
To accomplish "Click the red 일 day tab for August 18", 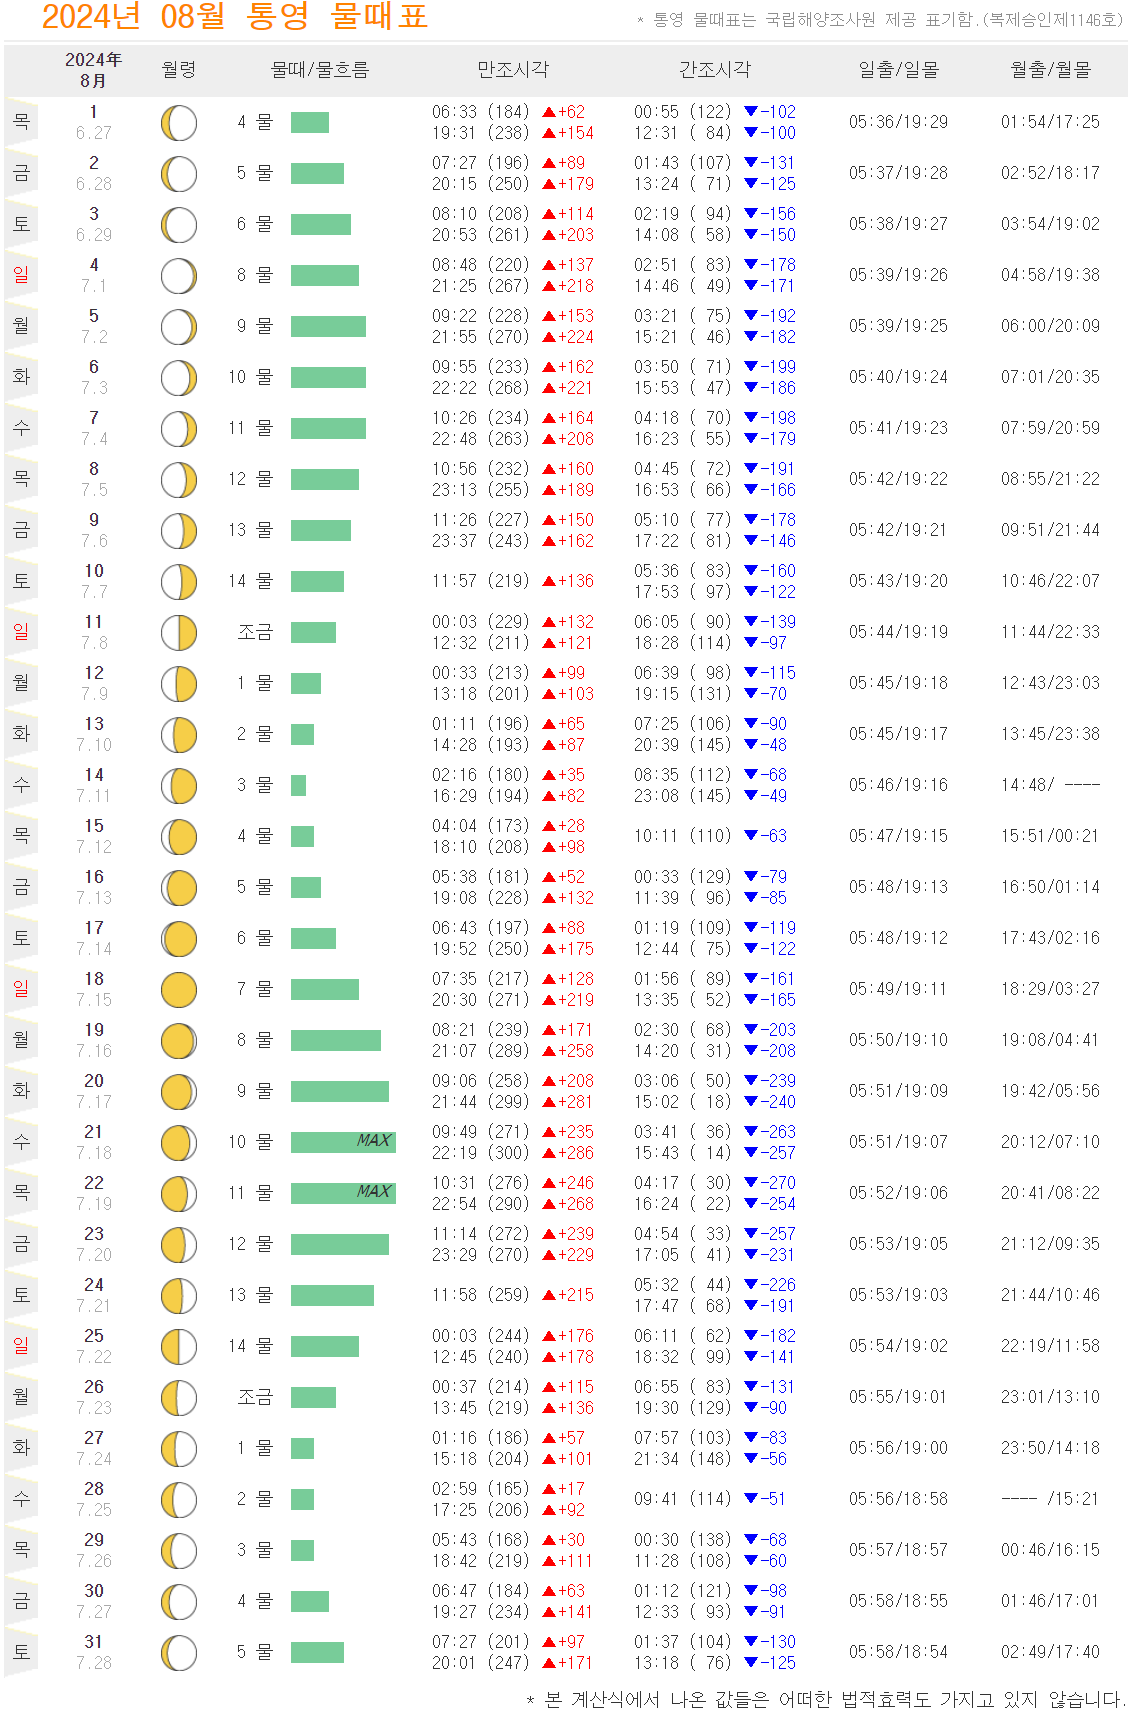I will [21, 988].
